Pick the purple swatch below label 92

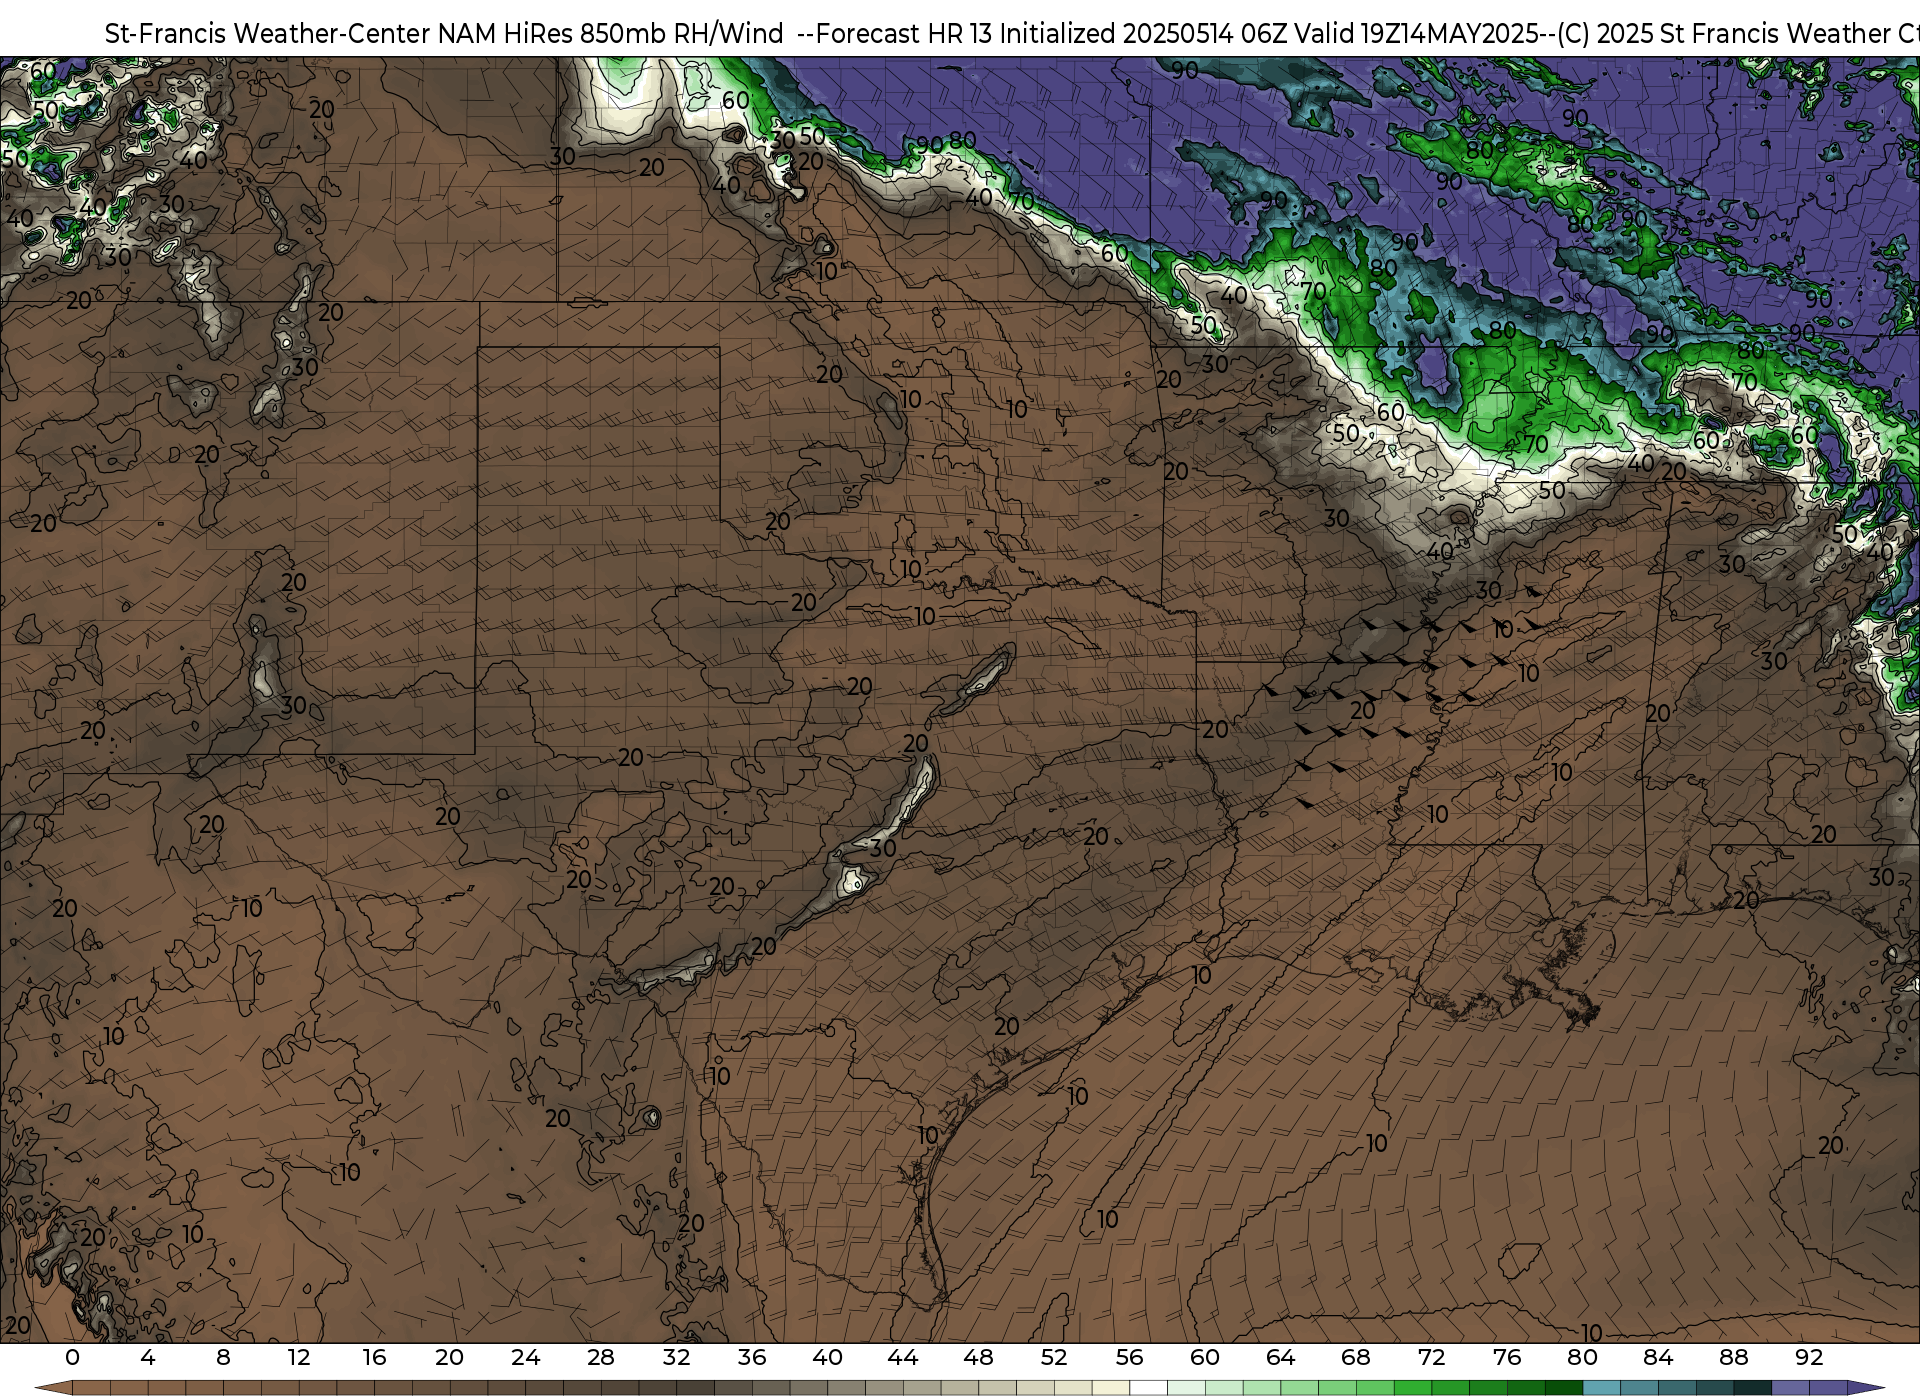[1827, 1388]
